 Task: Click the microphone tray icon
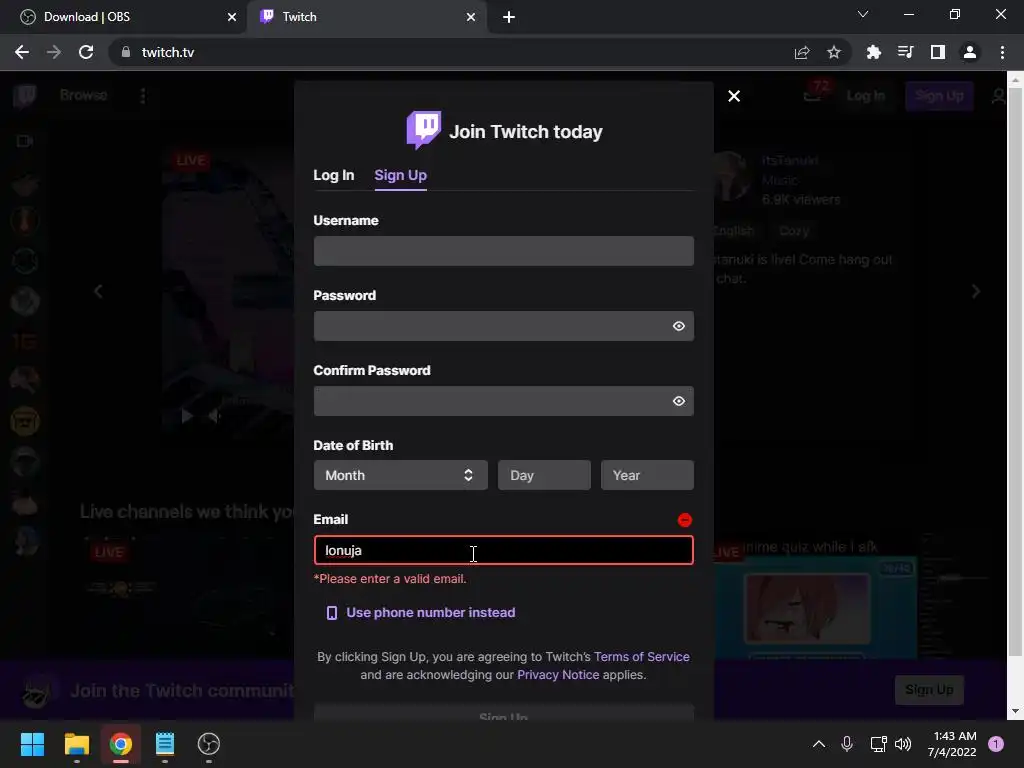[847, 744]
